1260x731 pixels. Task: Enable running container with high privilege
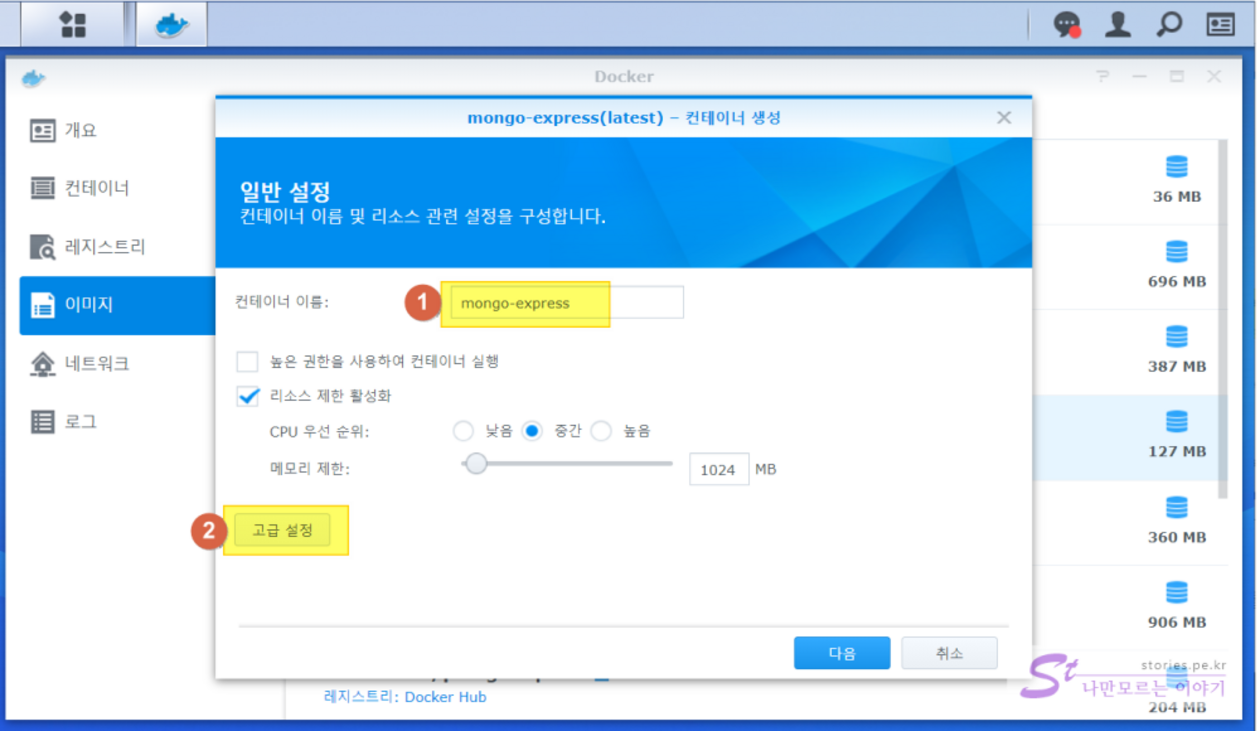247,361
